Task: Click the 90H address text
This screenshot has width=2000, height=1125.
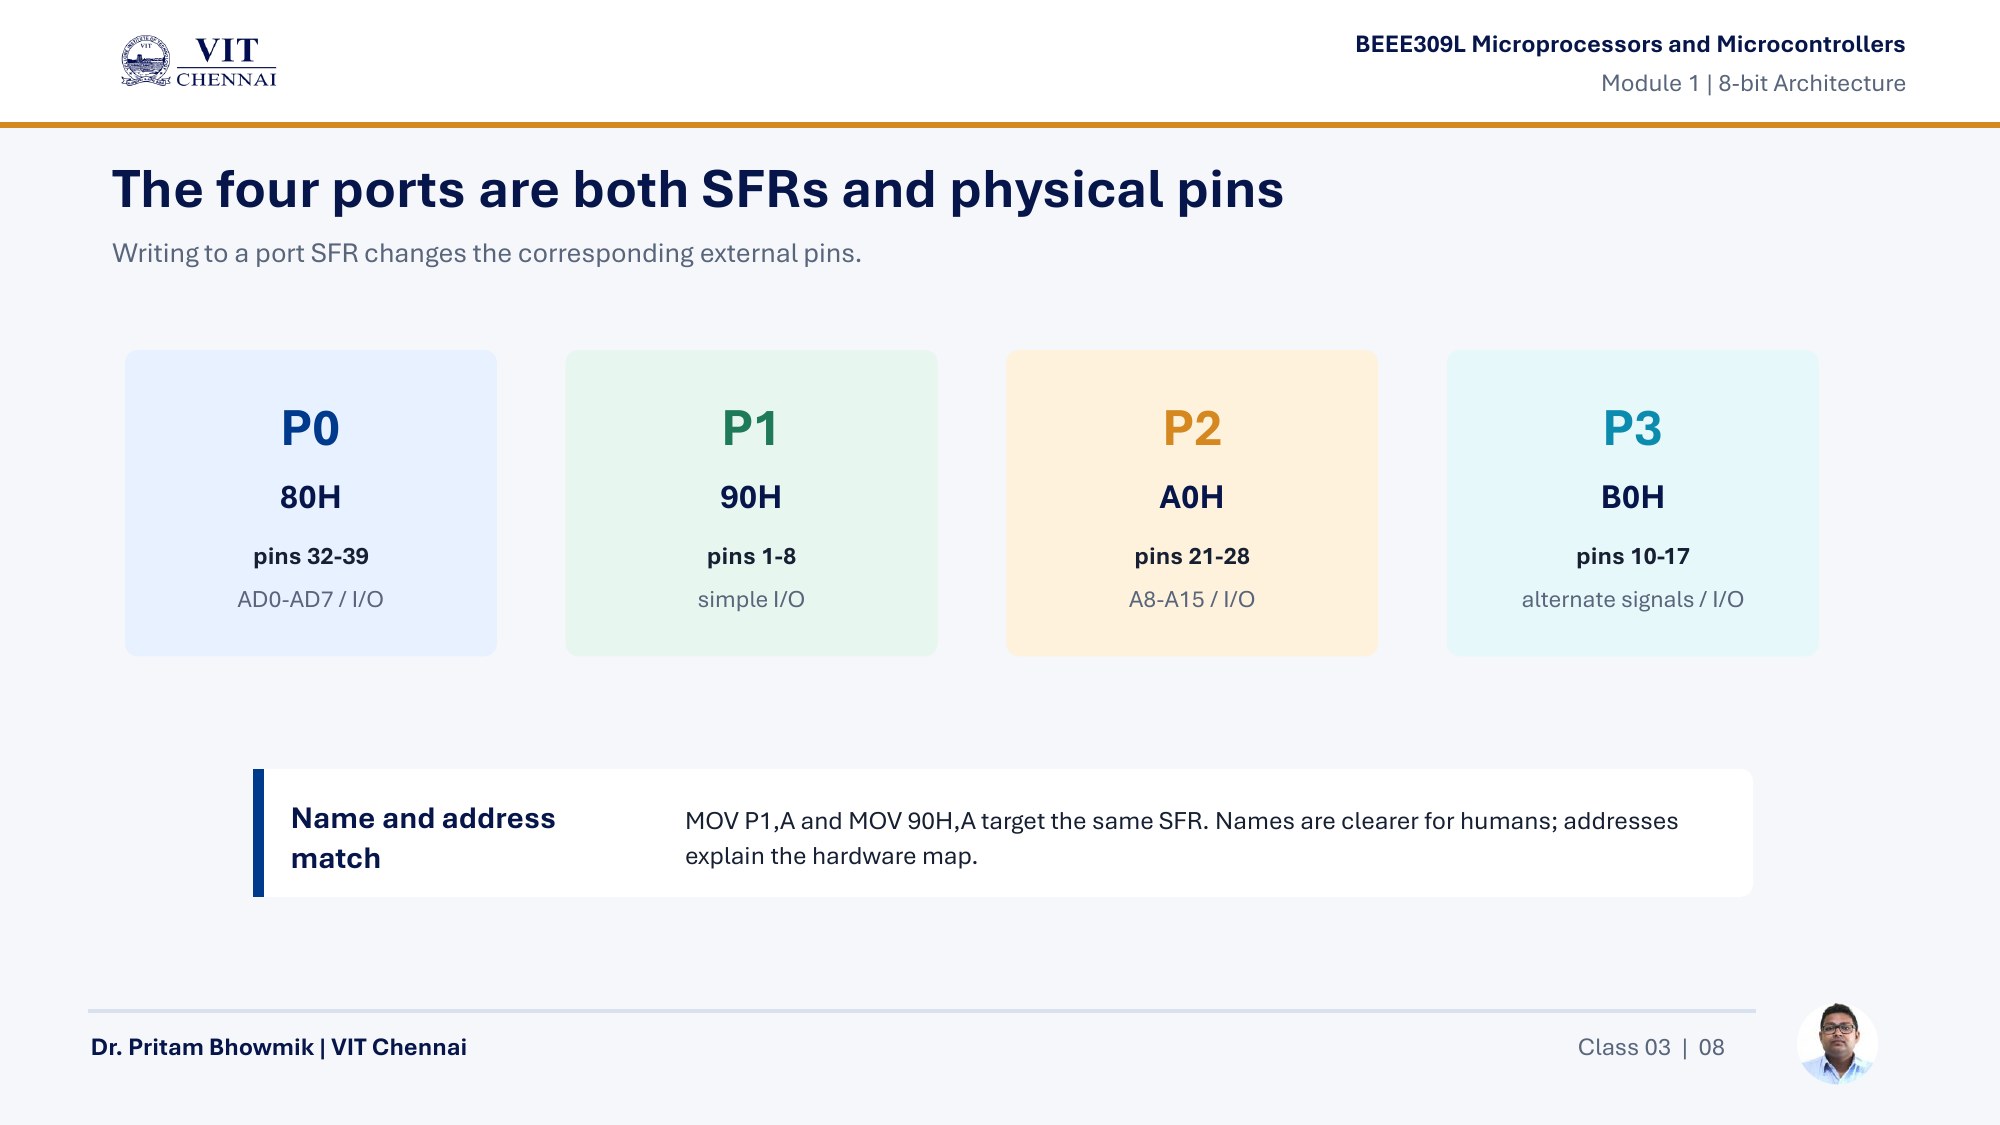Action: click(751, 497)
